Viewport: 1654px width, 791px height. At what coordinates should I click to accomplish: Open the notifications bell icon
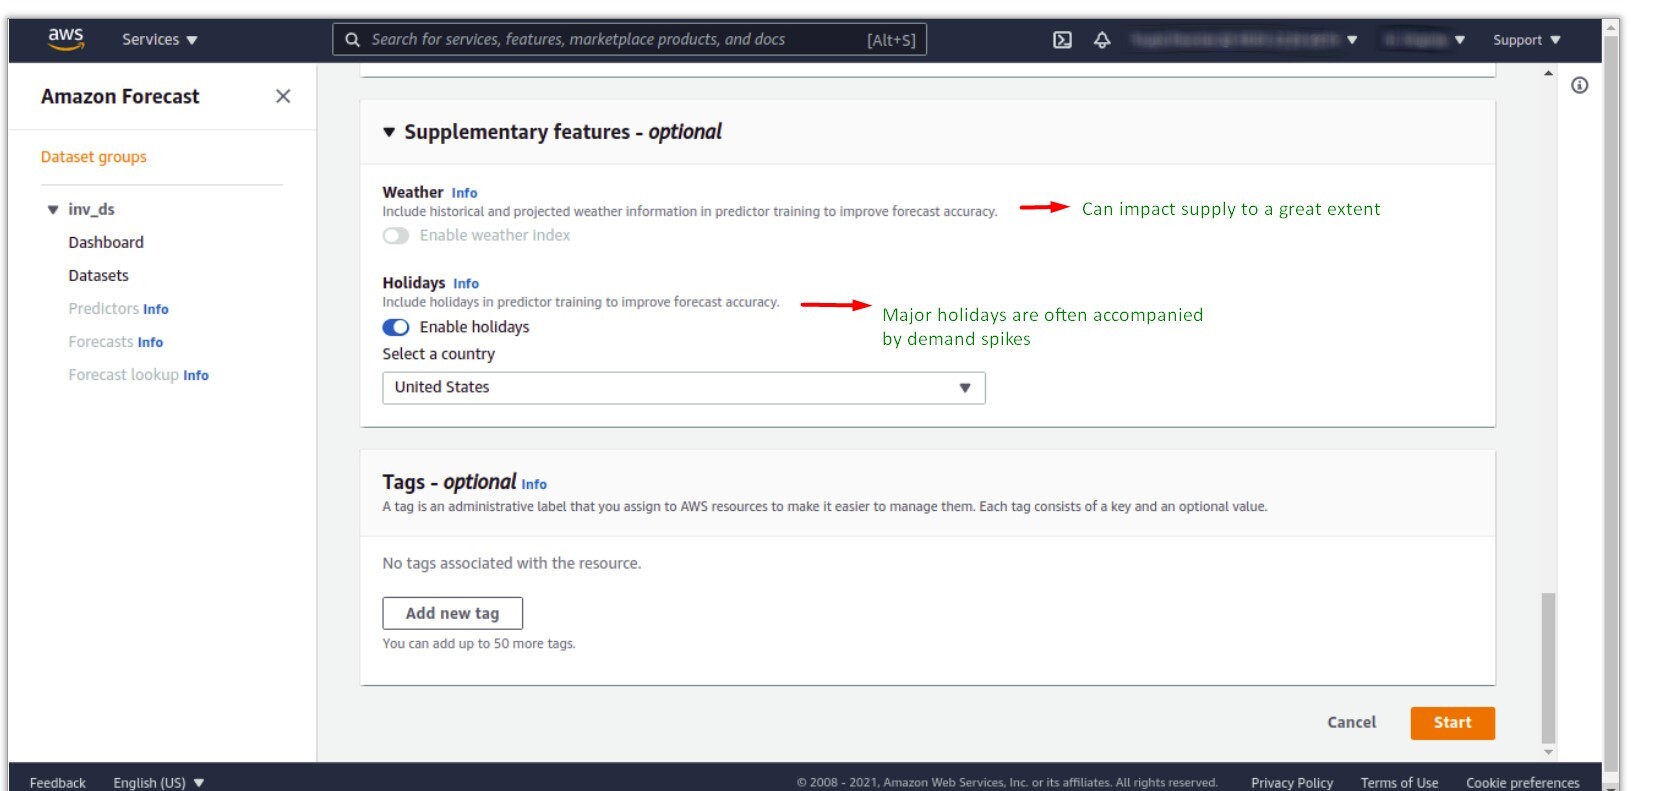pyautogui.click(x=1102, y=40)
